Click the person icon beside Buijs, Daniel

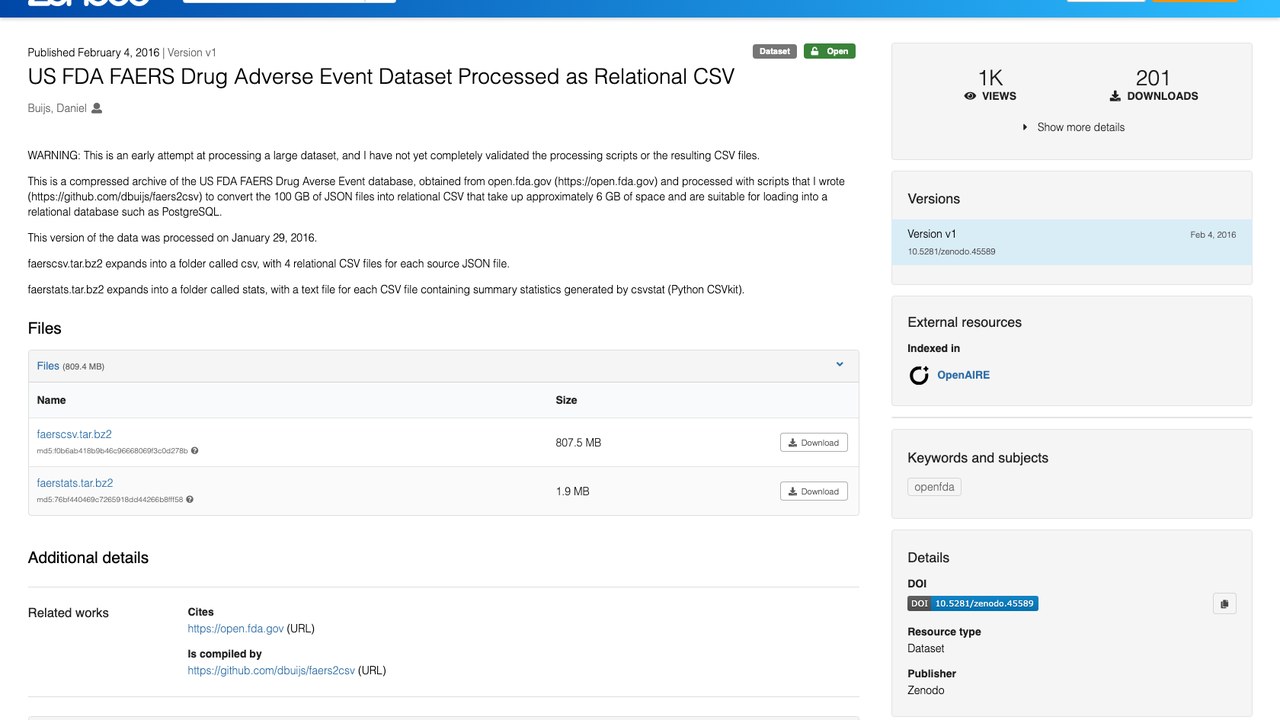click(97, 108)
